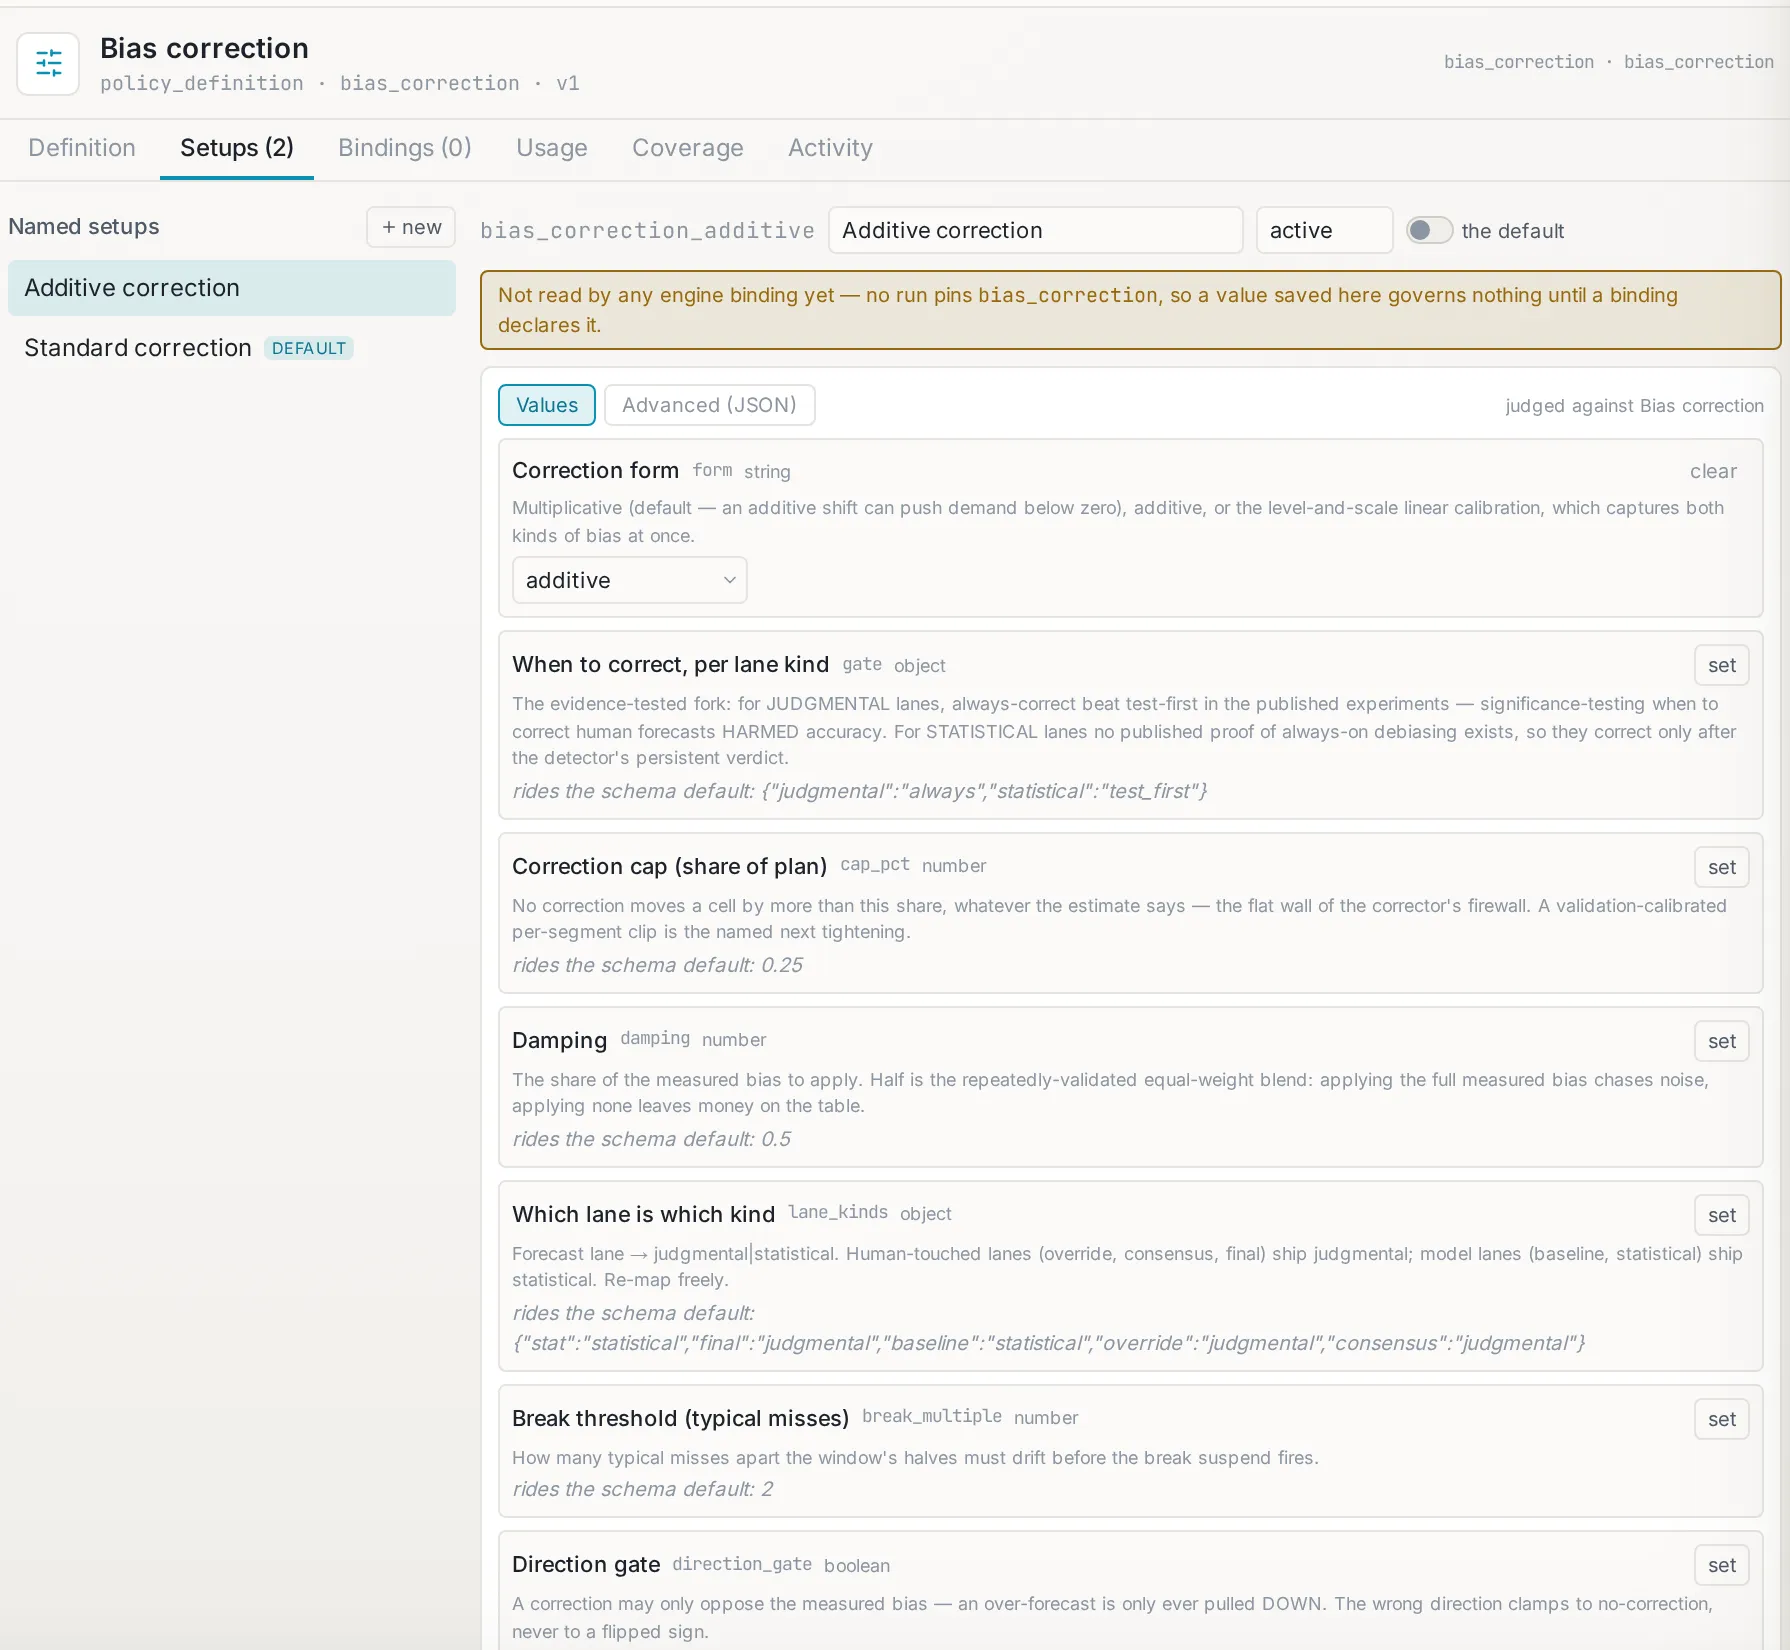Switch to Advanced (JSON) view
Screen dimensions: 1790x1650
[709, 405]
